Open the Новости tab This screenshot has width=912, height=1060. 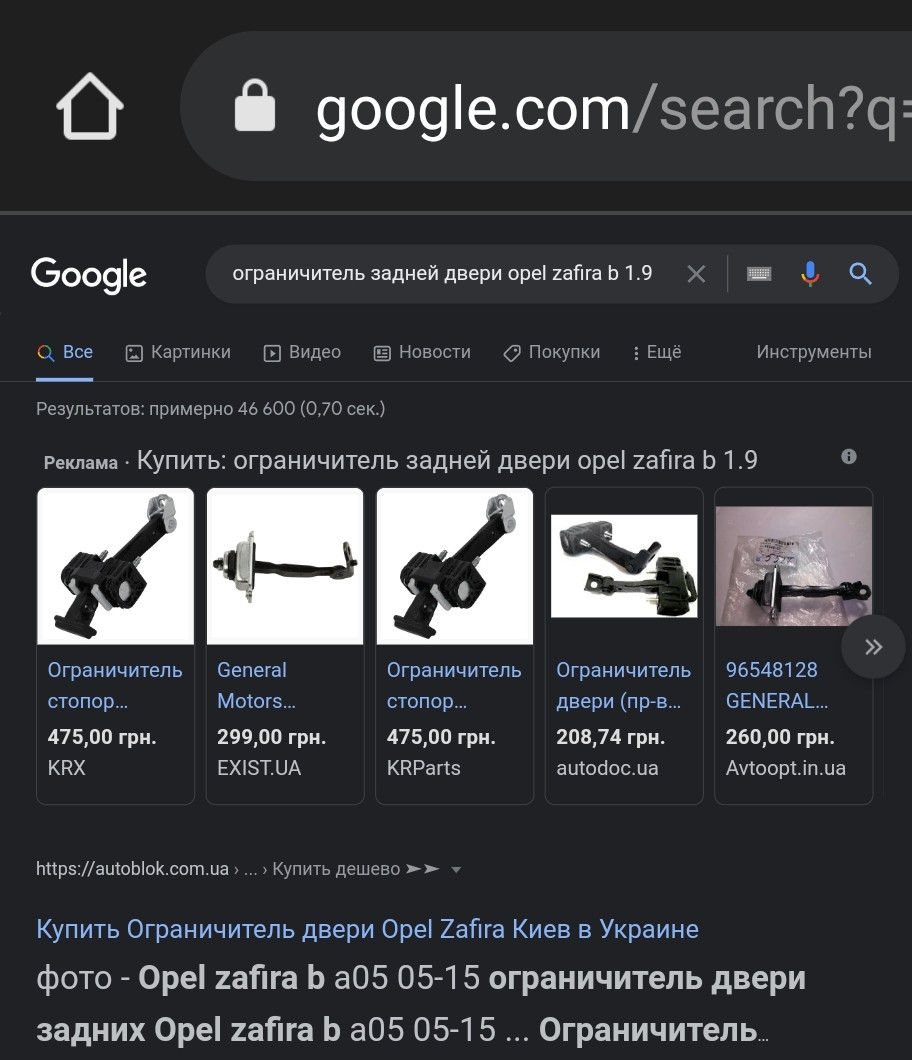point(422,352)
